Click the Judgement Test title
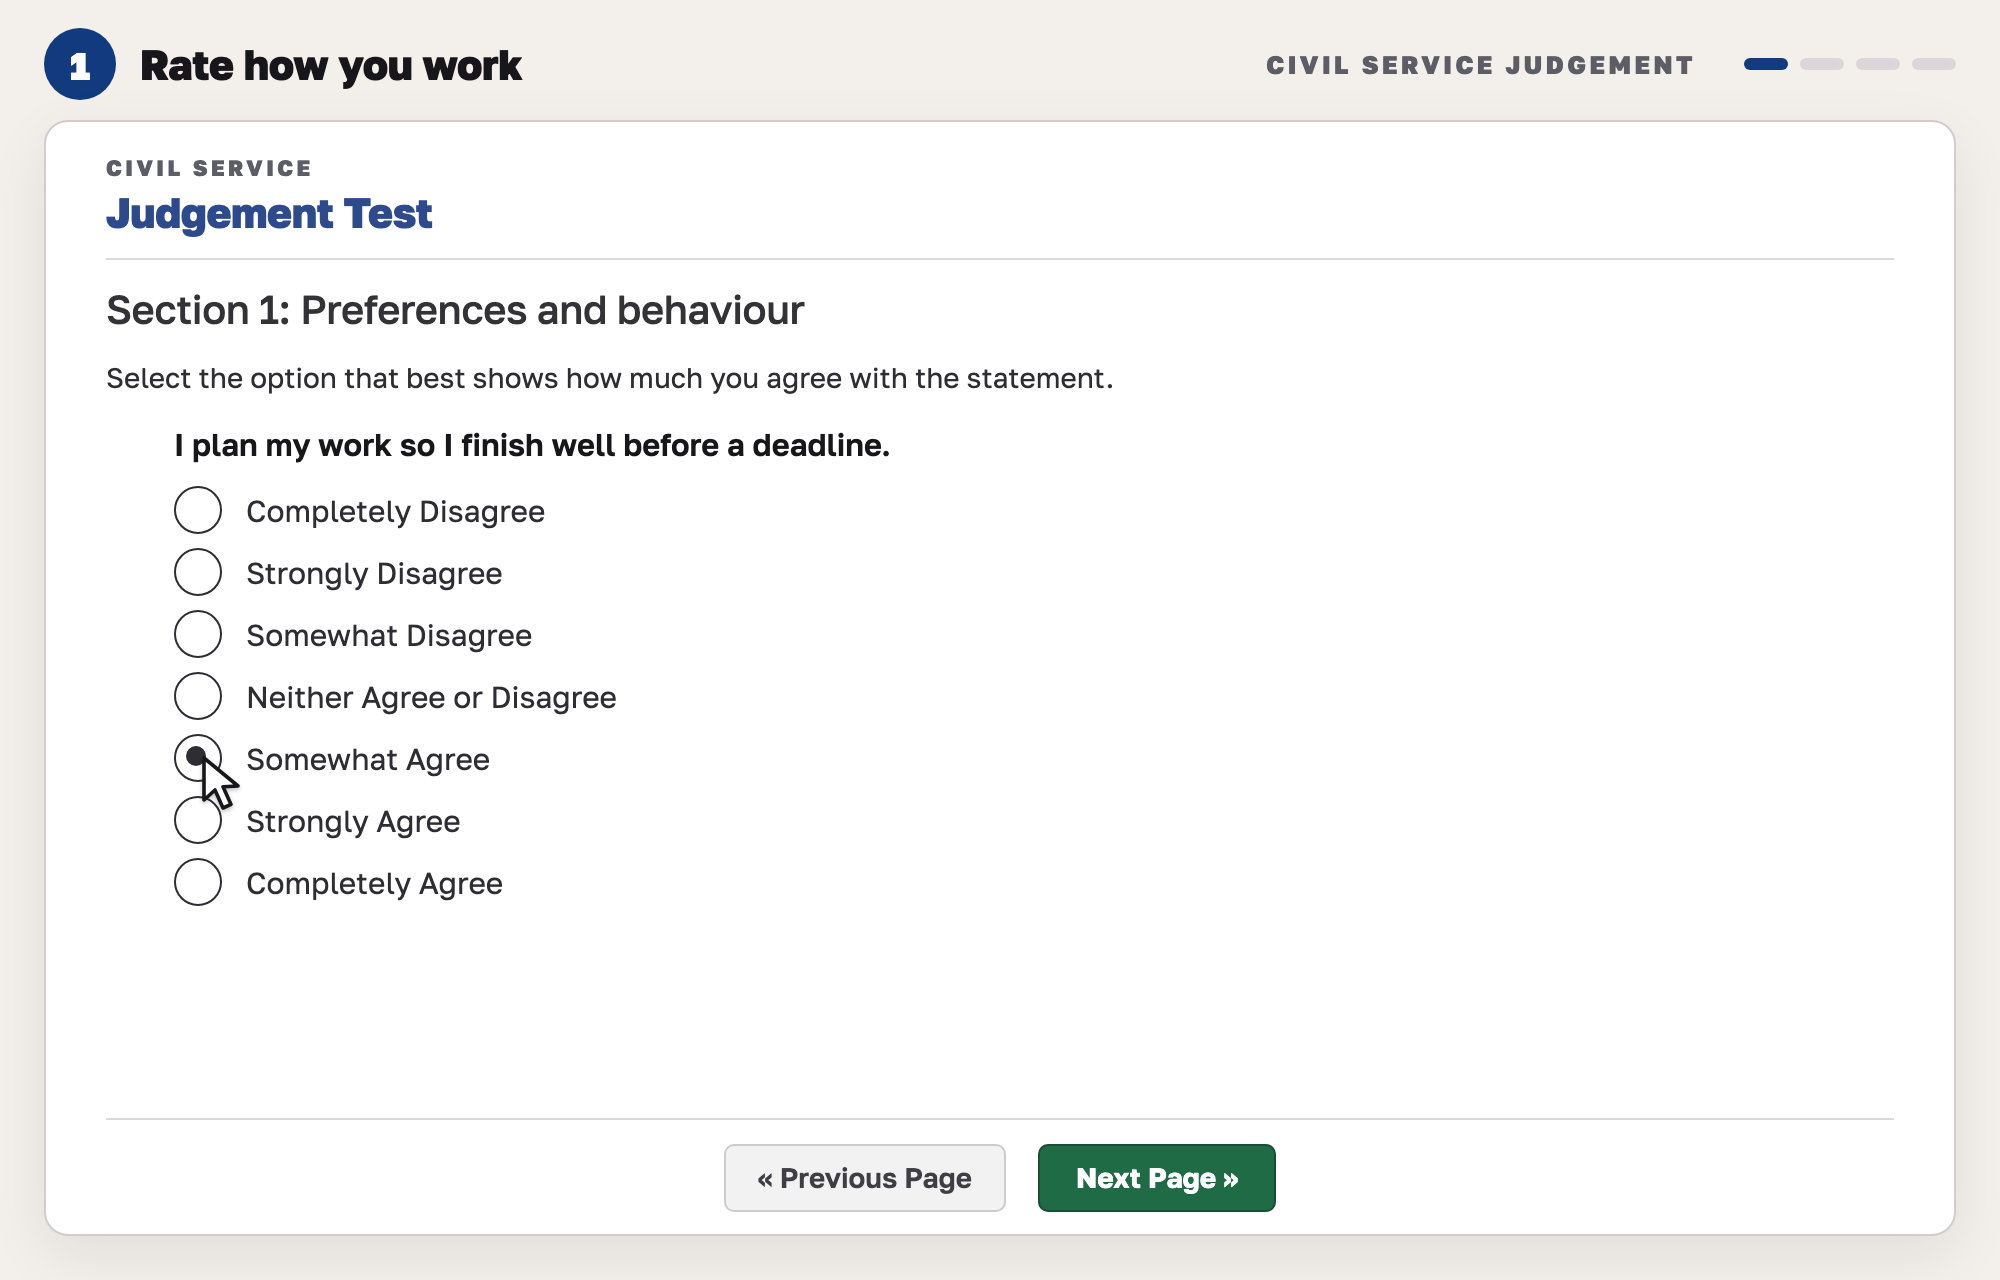The image size is (2000, 1280). [x=269, y=214]
